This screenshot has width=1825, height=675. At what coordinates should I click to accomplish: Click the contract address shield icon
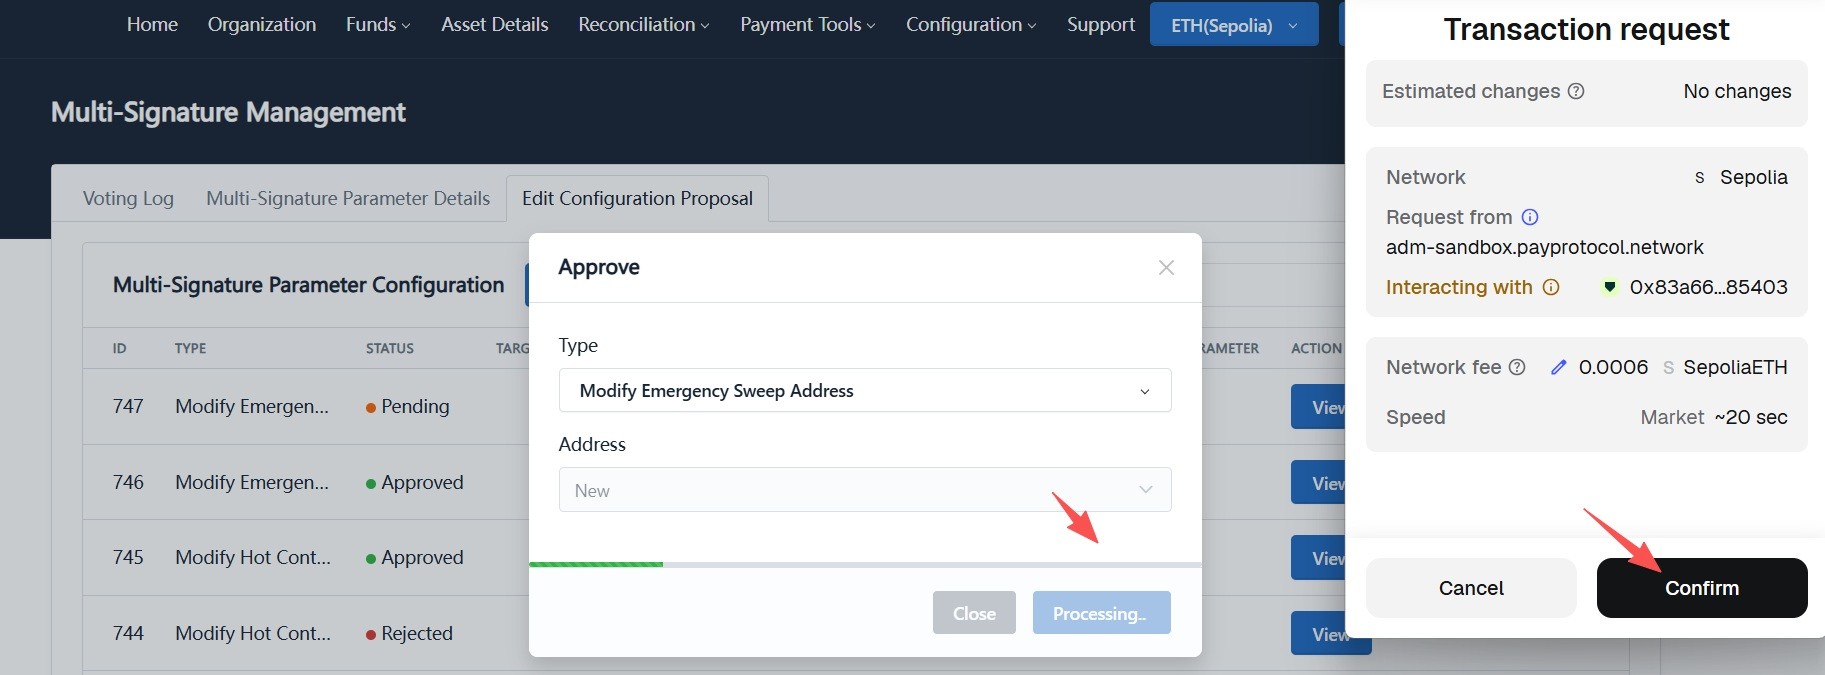1610,287
